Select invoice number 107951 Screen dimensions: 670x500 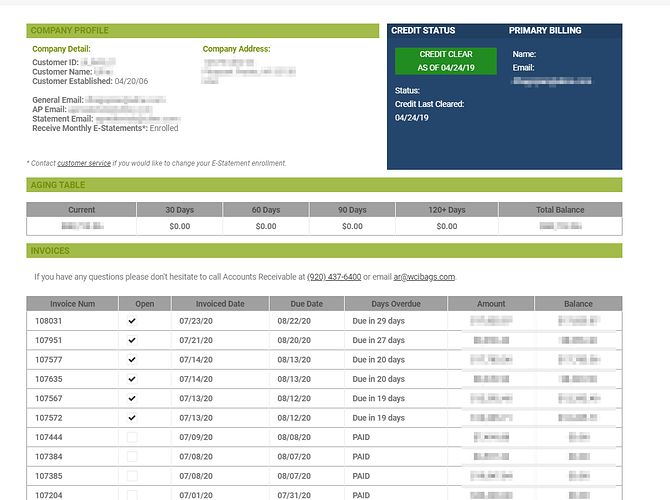coord(48,340)
